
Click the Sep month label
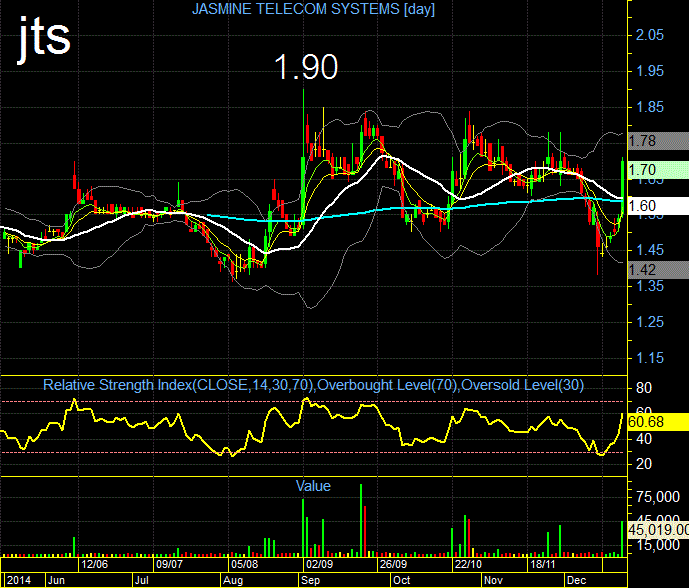click(x=310, y=581)
